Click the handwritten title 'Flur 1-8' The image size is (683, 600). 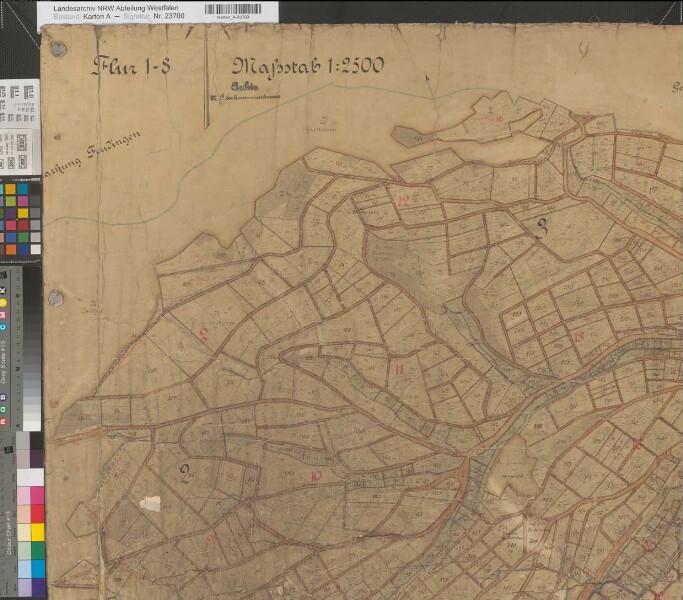pos(131,66)
